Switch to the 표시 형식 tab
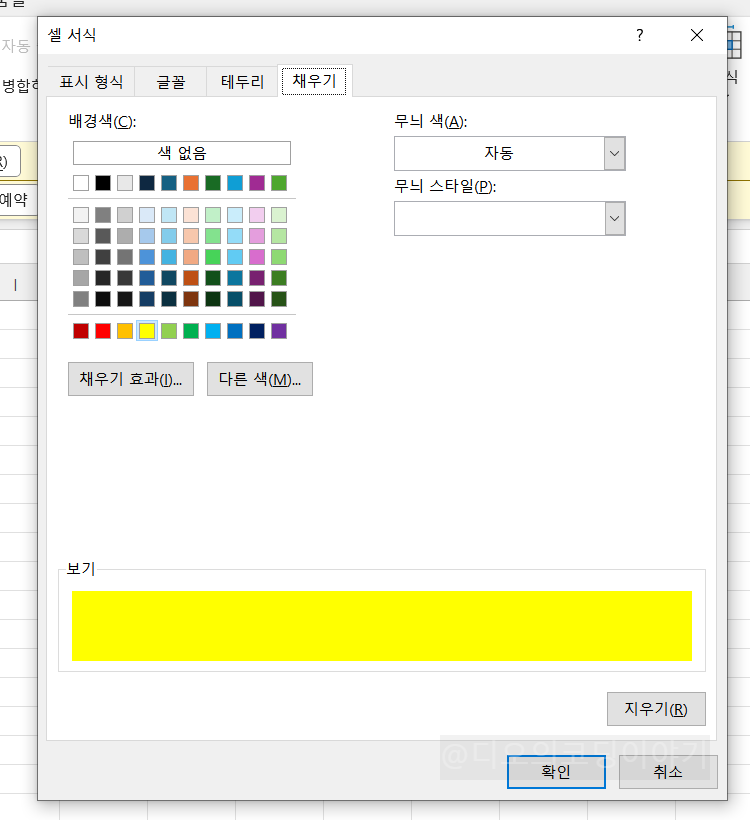Image resolution: width=750 pixels, height=820 pixels. pyautogui.click(x=91, y=82)
